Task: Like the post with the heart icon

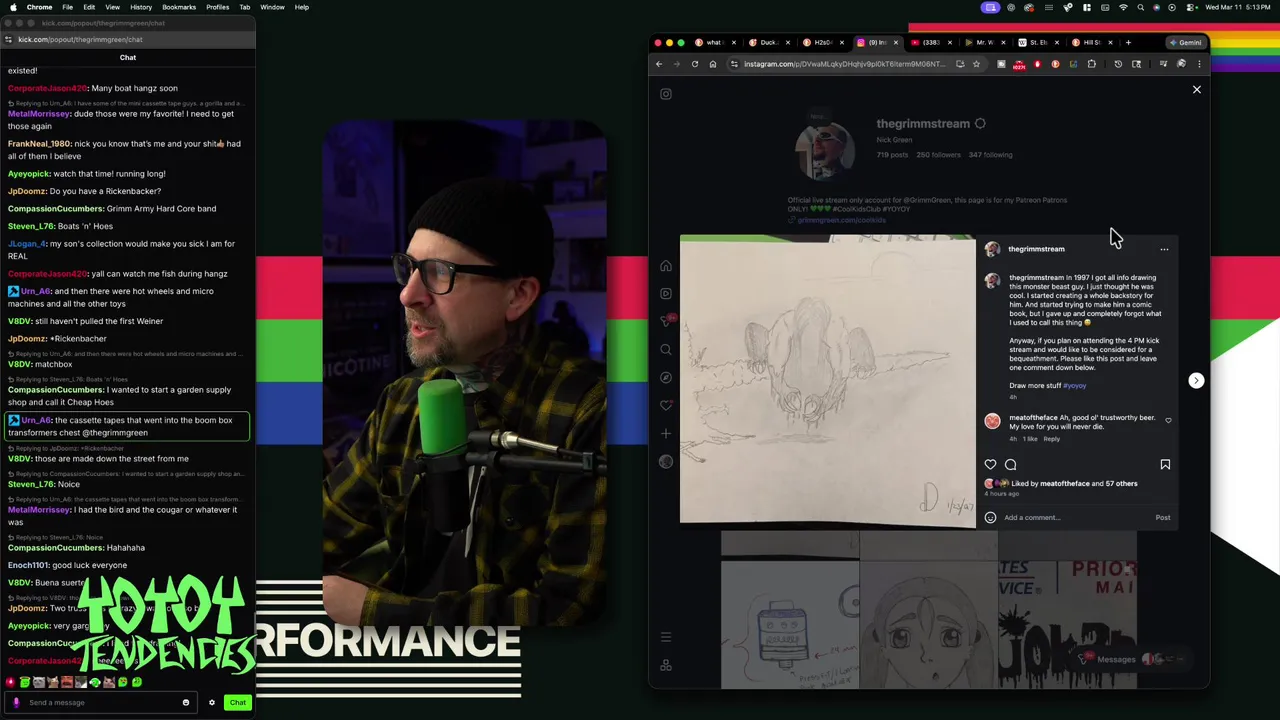Action: click(x=990, y=465)
